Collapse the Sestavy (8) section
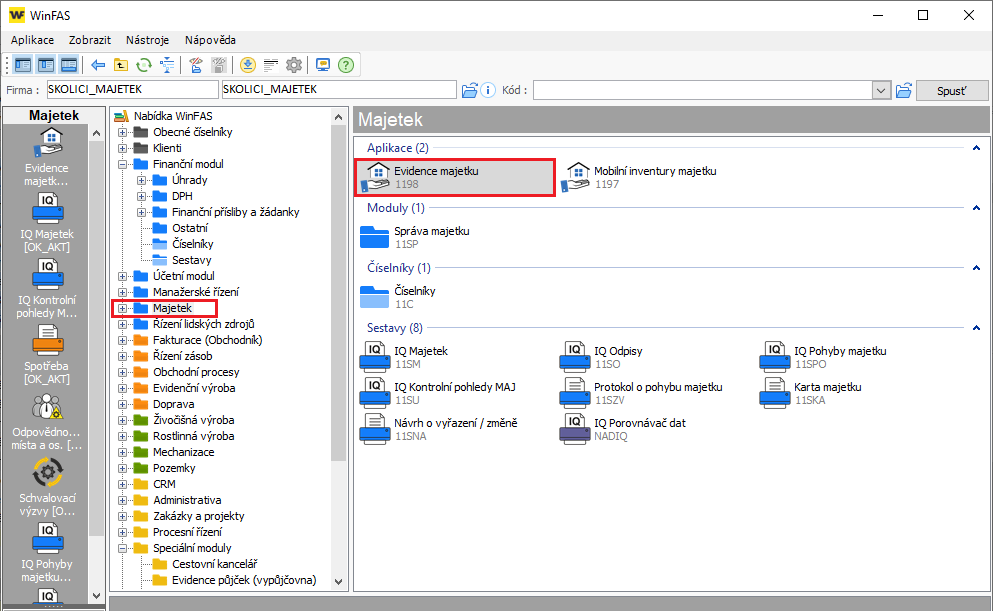The width and height of the screenshot is (993, 611). 977,328
